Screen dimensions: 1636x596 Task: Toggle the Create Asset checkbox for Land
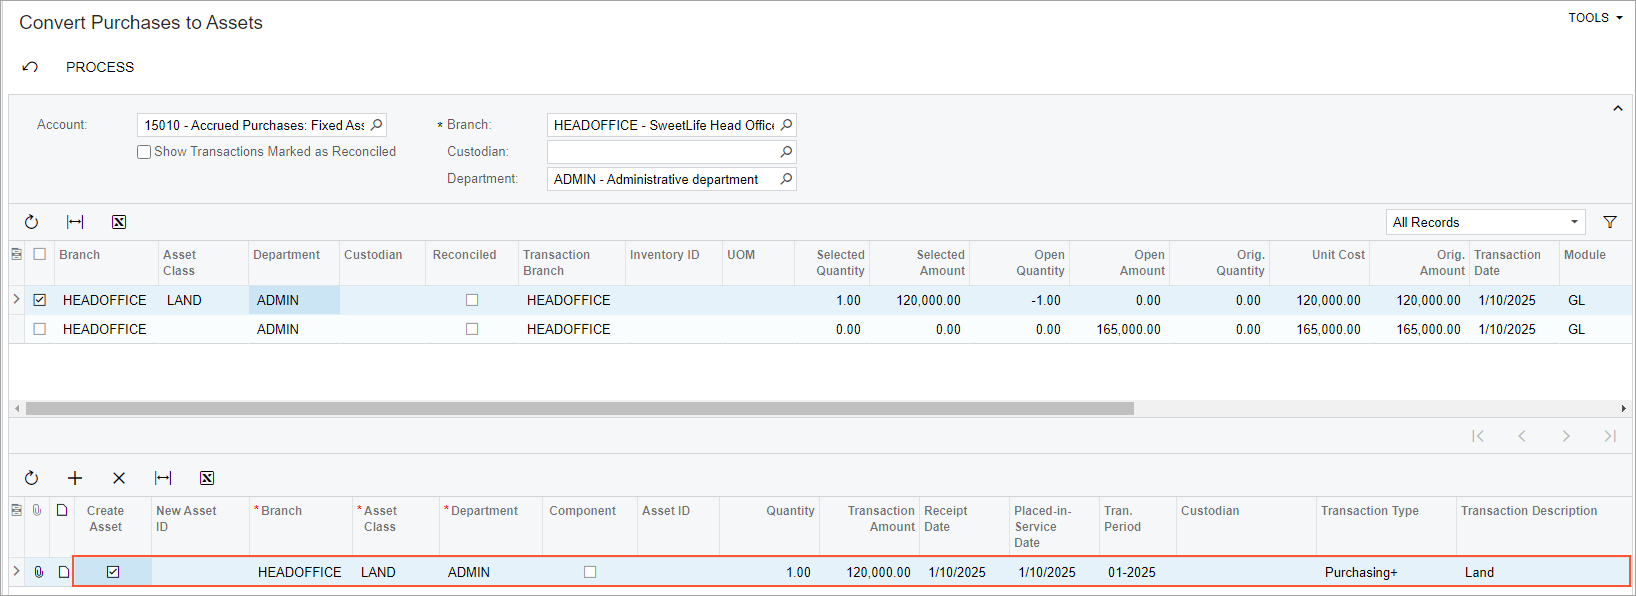(113, 572)
